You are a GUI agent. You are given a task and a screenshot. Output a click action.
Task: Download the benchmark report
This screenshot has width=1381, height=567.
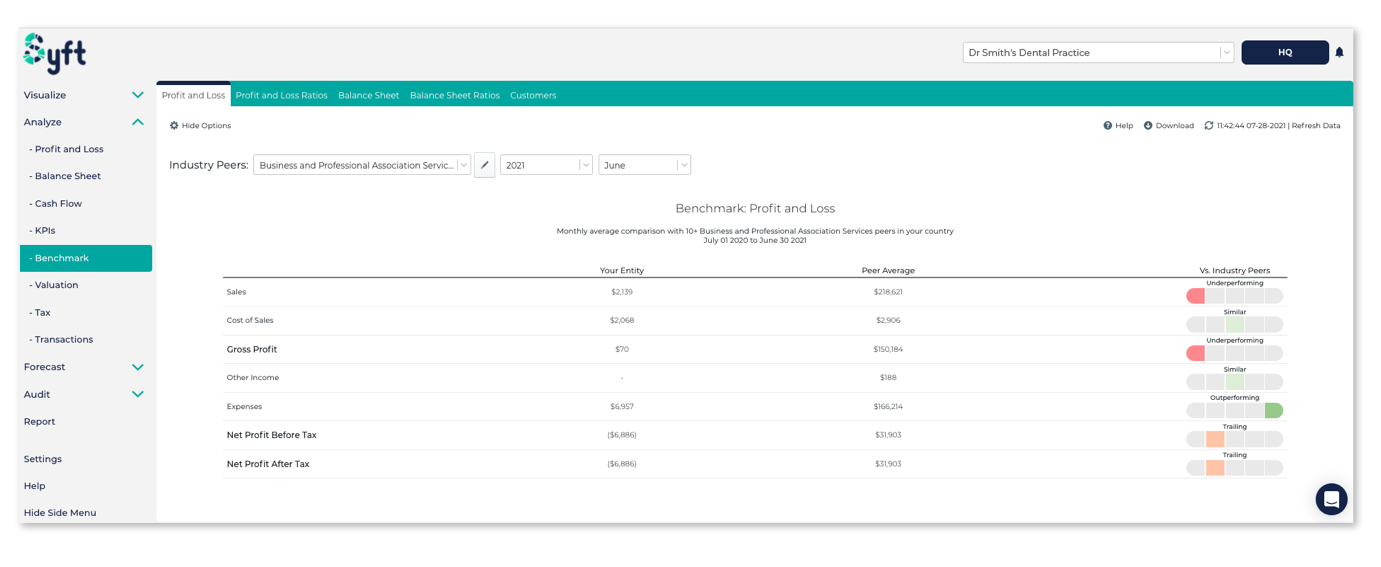click(1169, 126)
